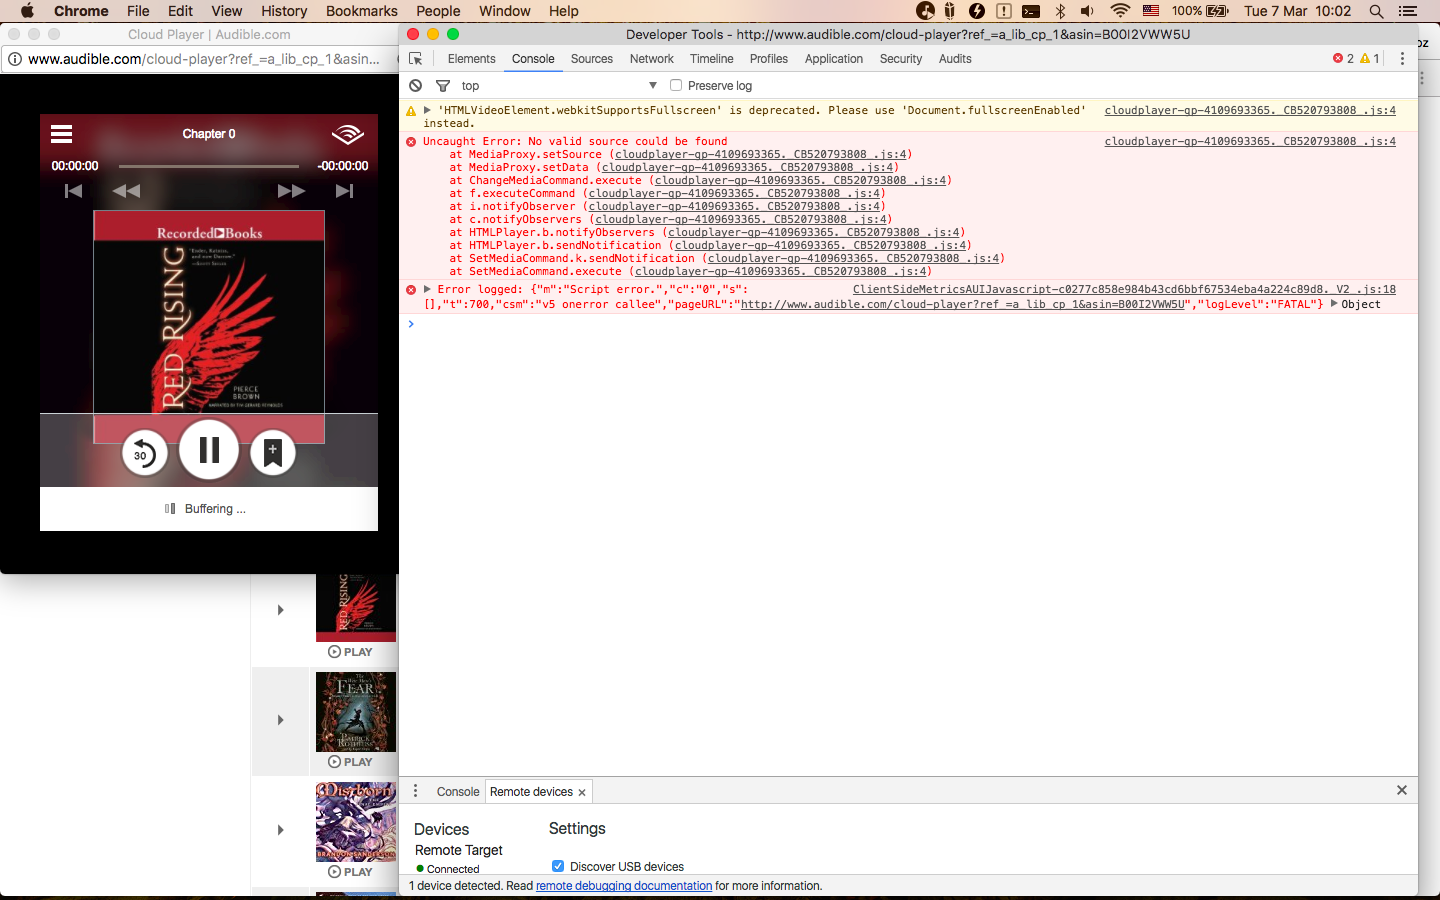Viewport: 1440px width, 900px height.
Task: Add a bookmark in the player
Action: coord(272,453)
